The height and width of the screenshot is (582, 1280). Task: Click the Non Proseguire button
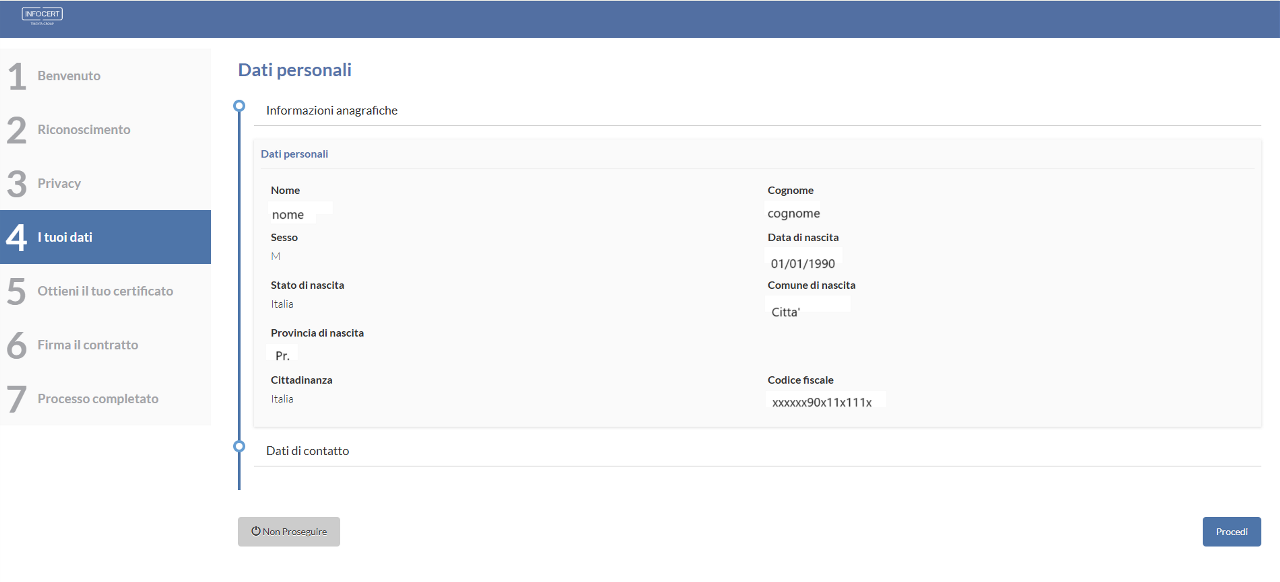point(289,532)
